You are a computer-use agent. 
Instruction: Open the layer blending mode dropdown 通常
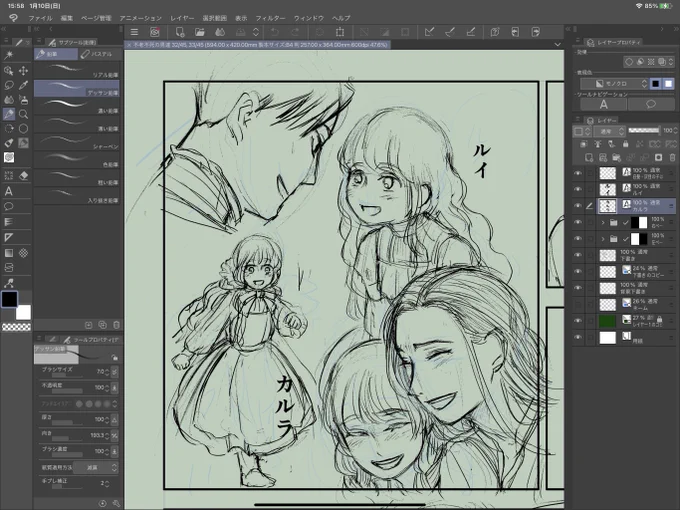click(x=609, y=131)
